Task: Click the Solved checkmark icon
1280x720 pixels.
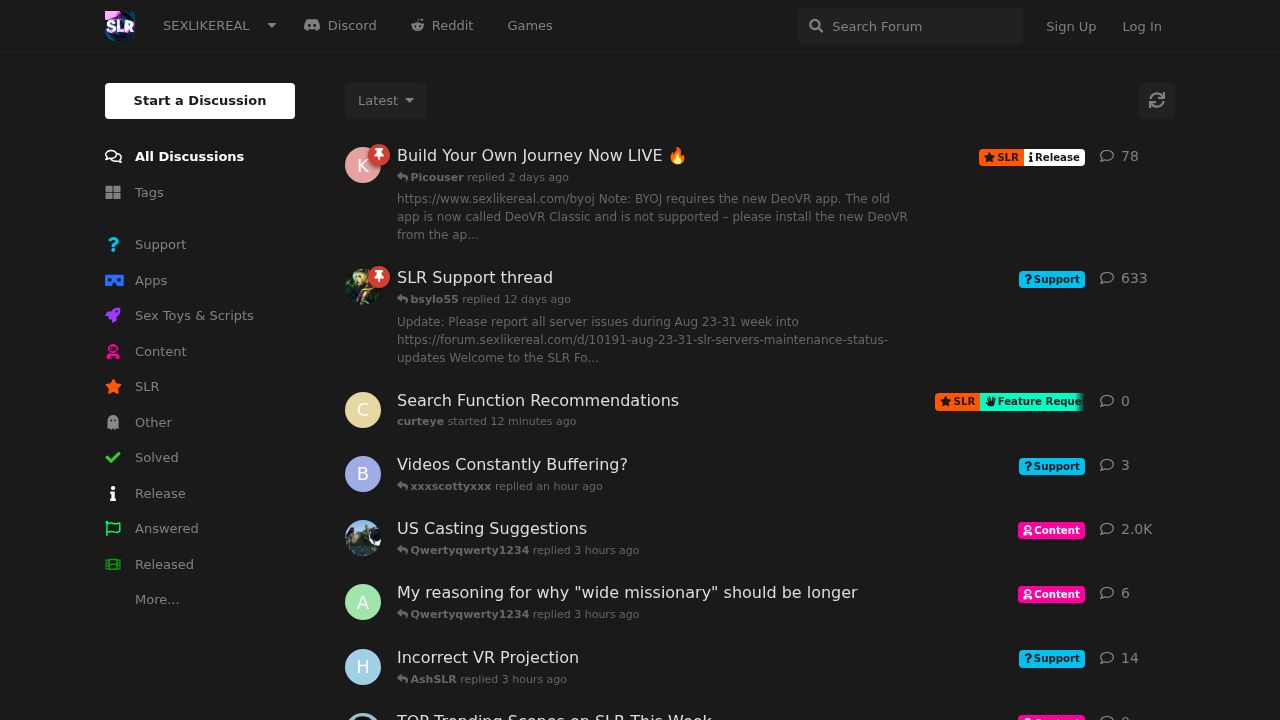Action: 113,457
